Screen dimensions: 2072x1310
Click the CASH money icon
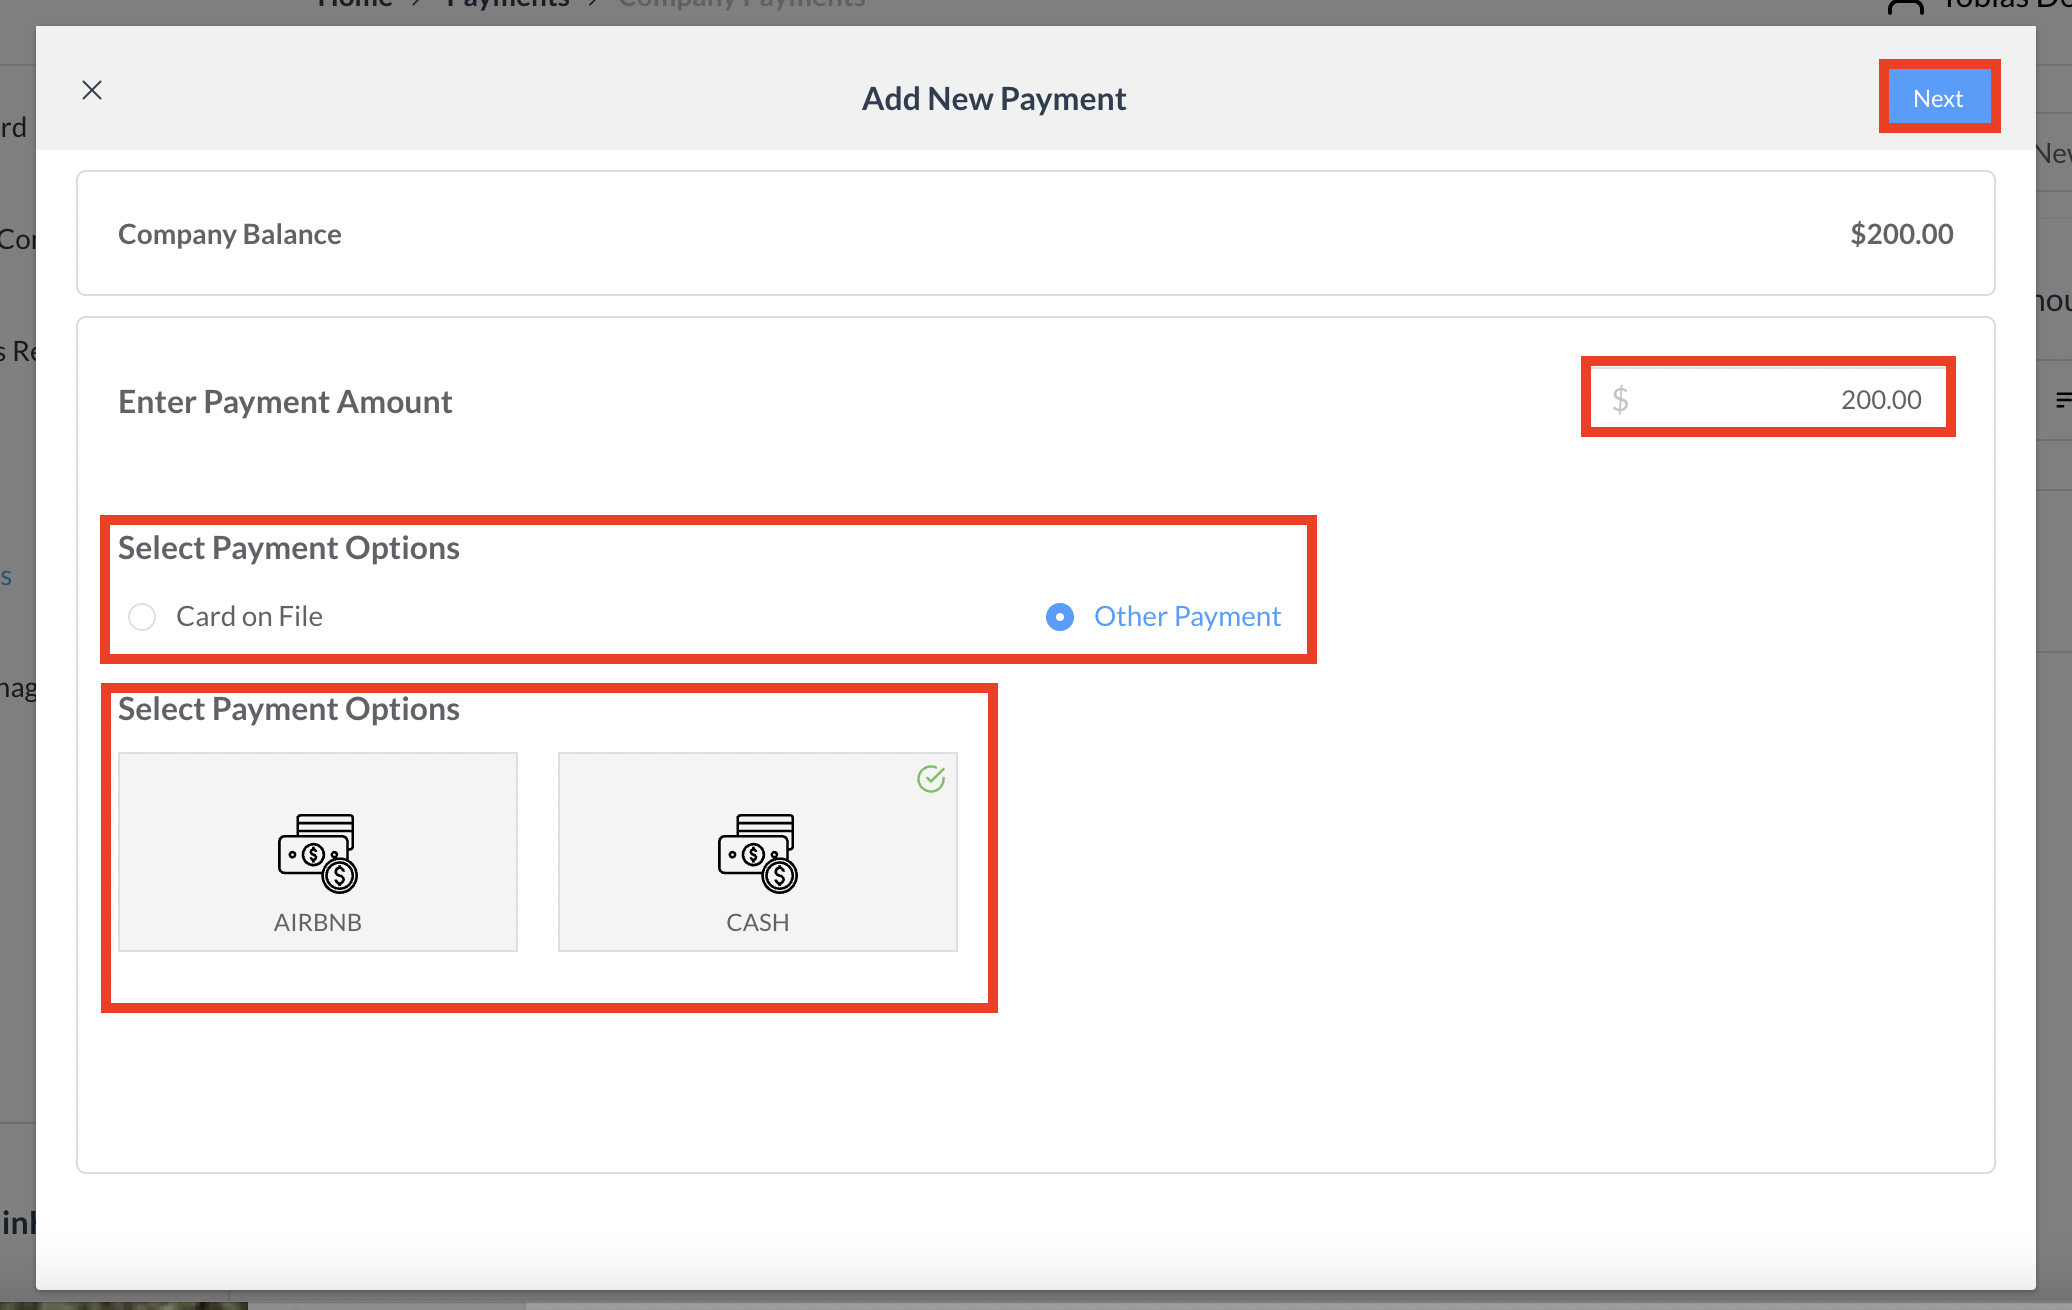point(758,852)
